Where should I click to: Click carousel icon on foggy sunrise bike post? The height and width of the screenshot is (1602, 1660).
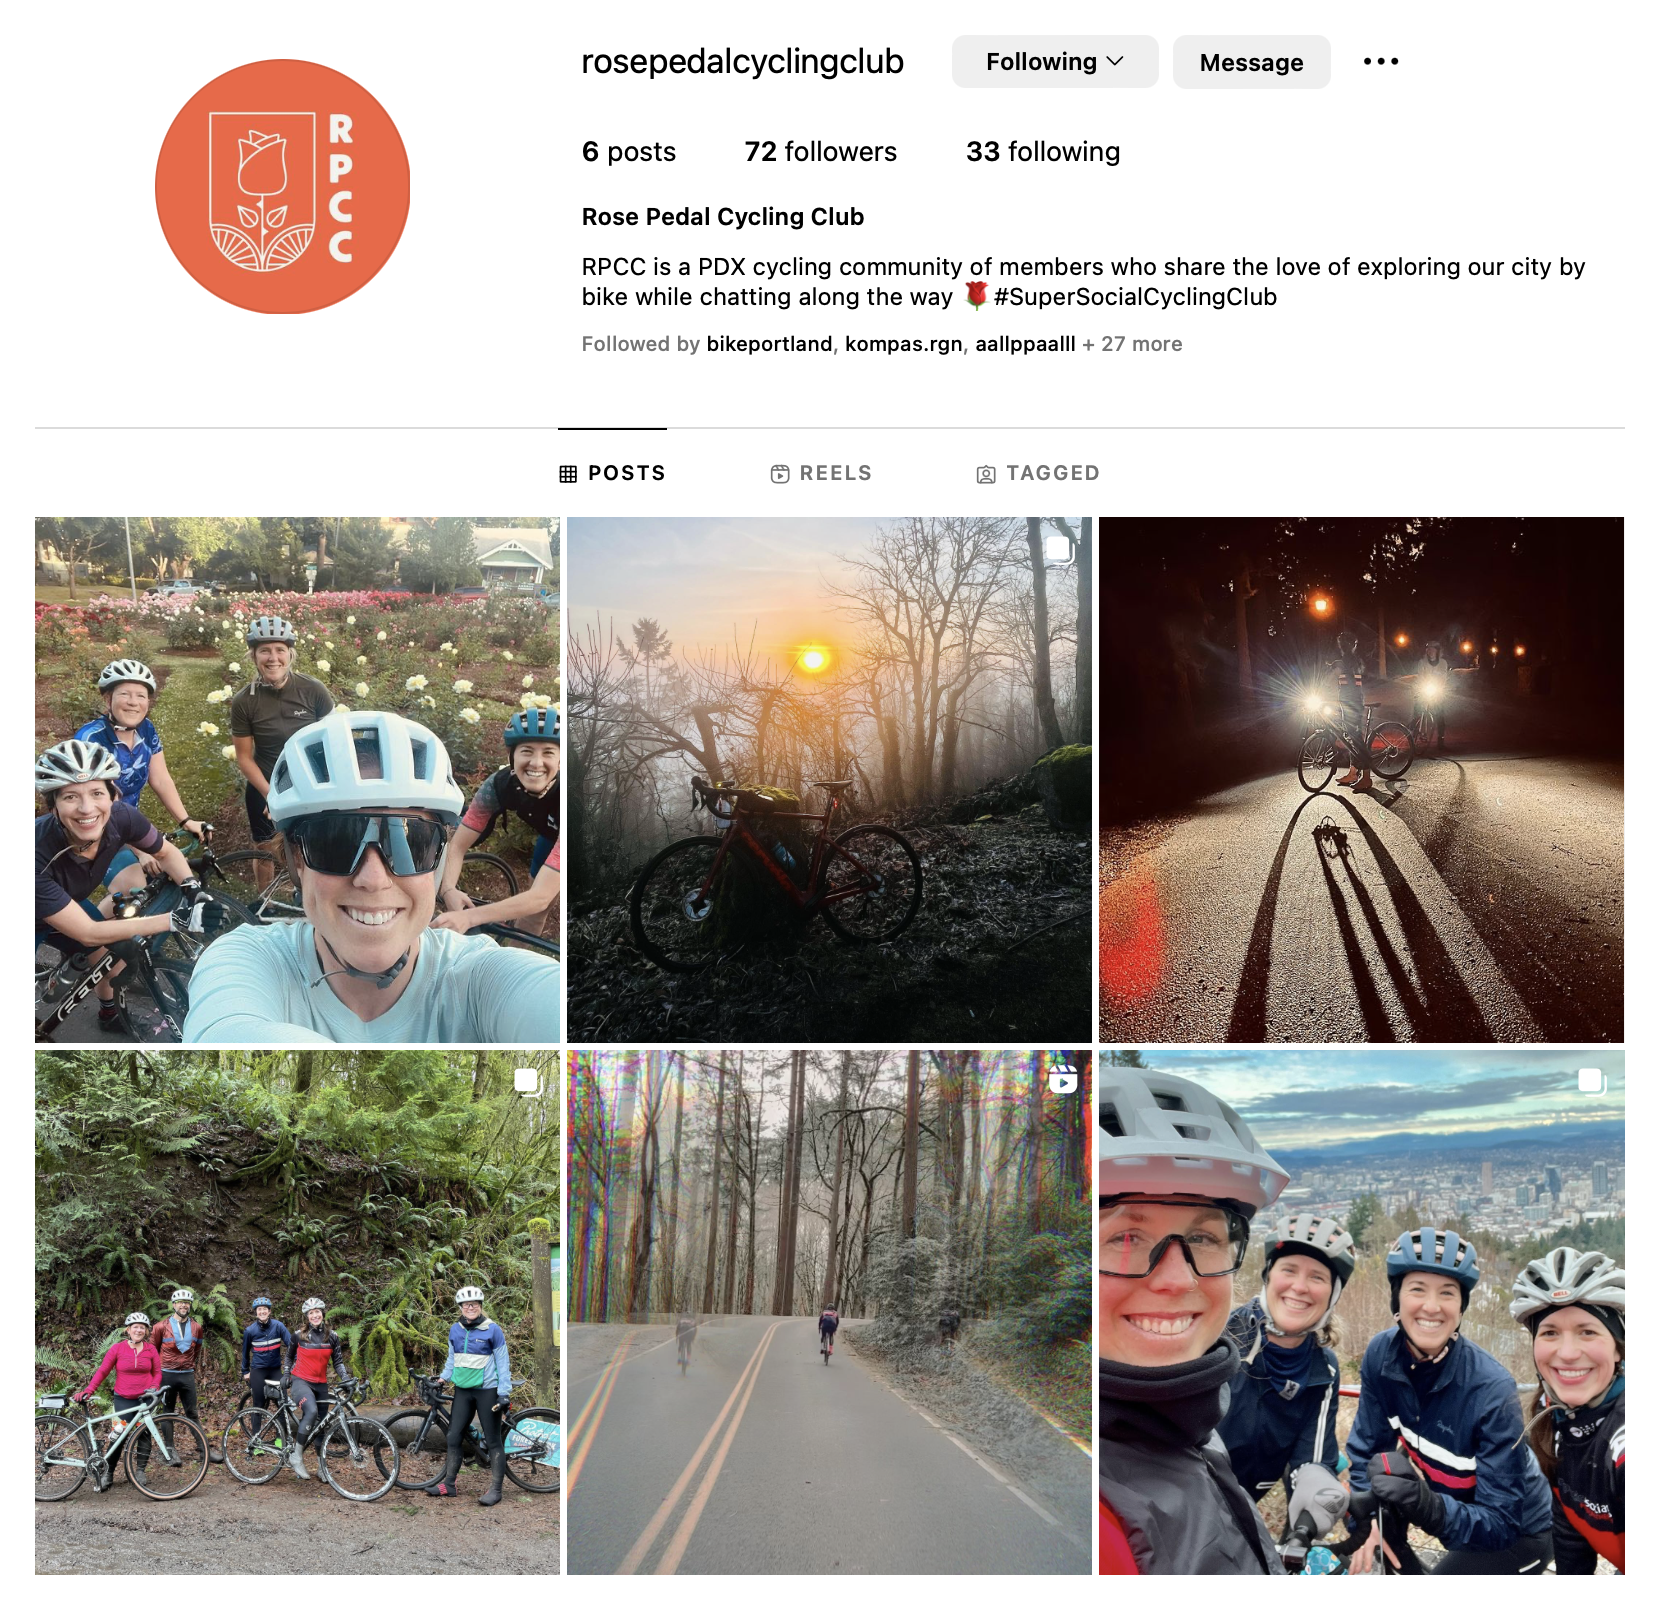pos(1059,548)
